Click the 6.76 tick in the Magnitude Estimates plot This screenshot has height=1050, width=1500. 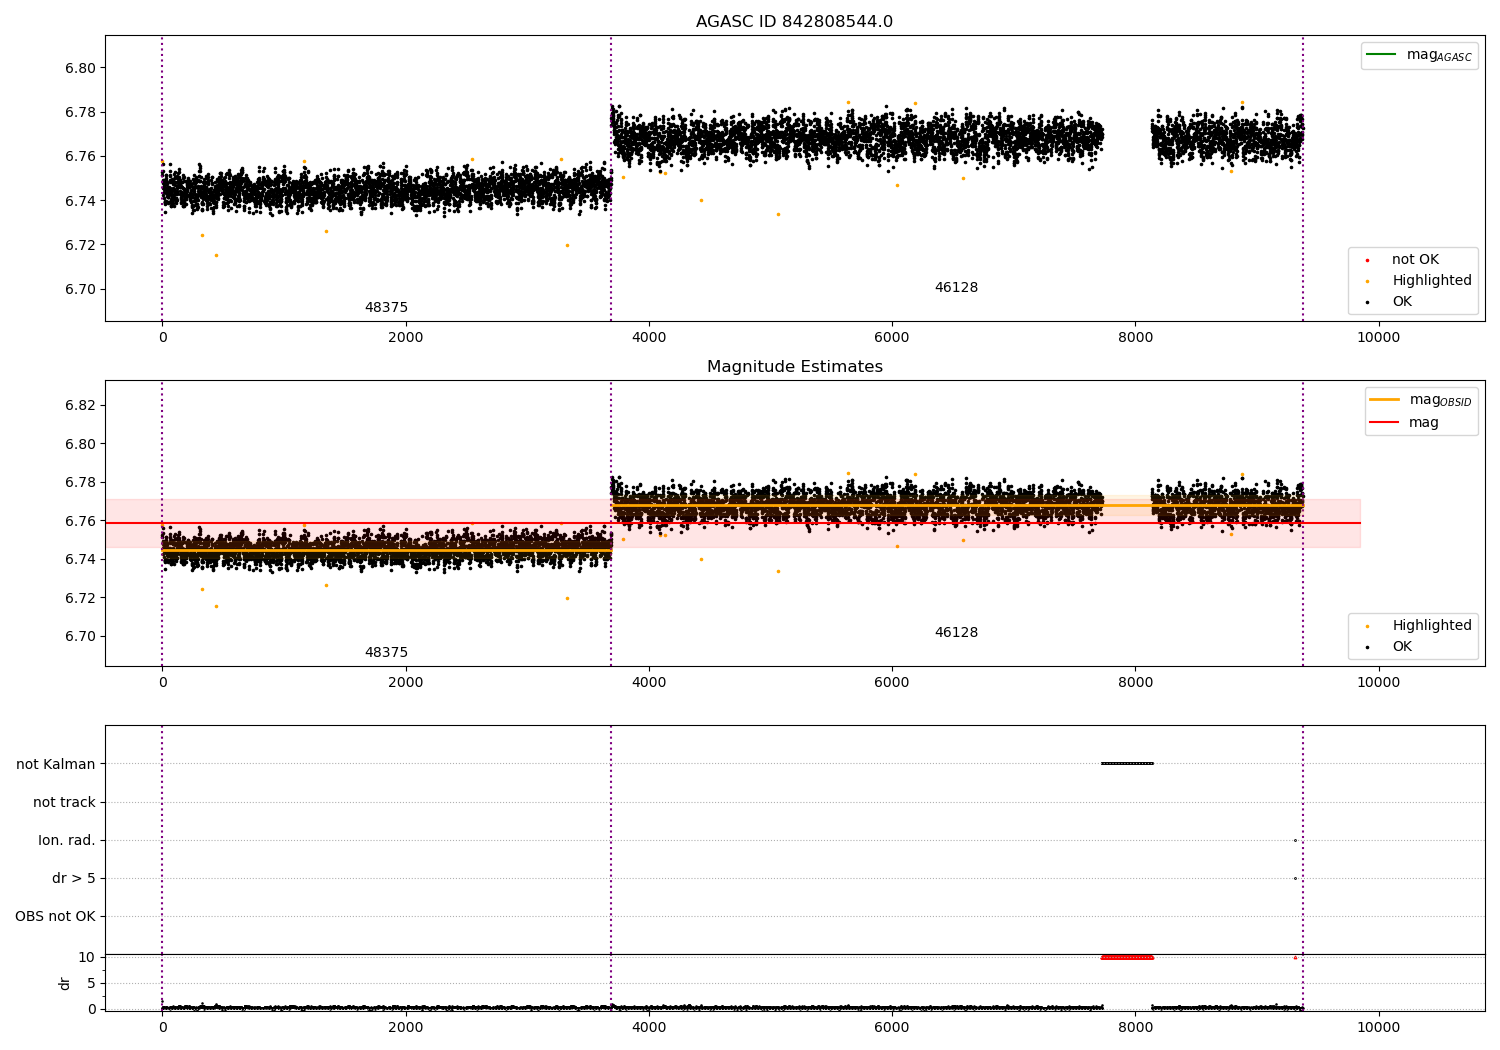coord(80,521)
